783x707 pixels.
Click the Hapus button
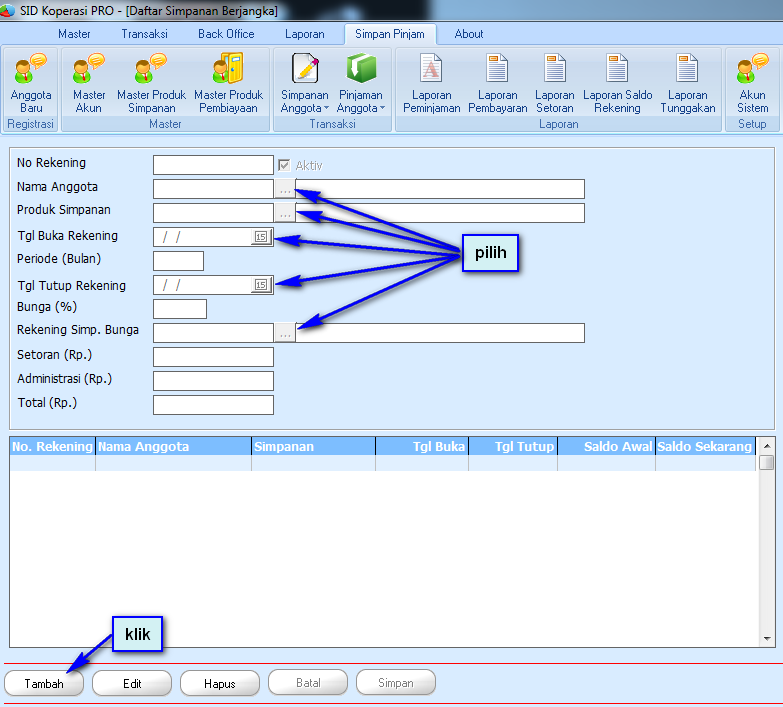(220, 683)
